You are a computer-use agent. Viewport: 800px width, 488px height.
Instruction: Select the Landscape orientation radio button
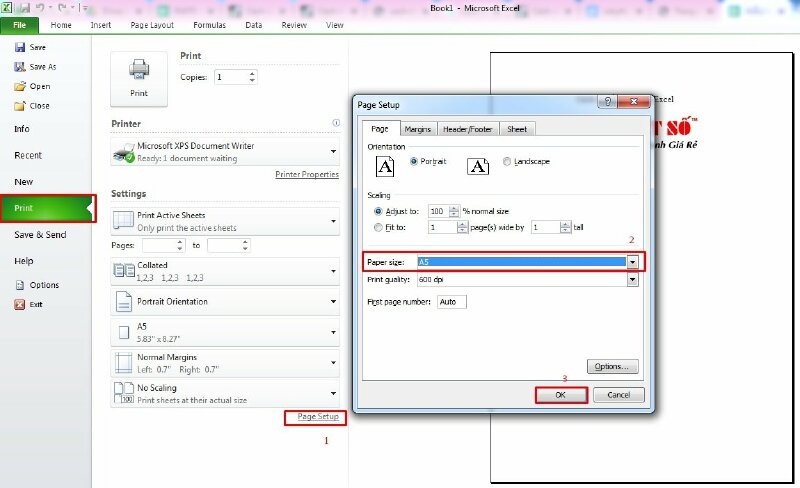pos(508,162)
